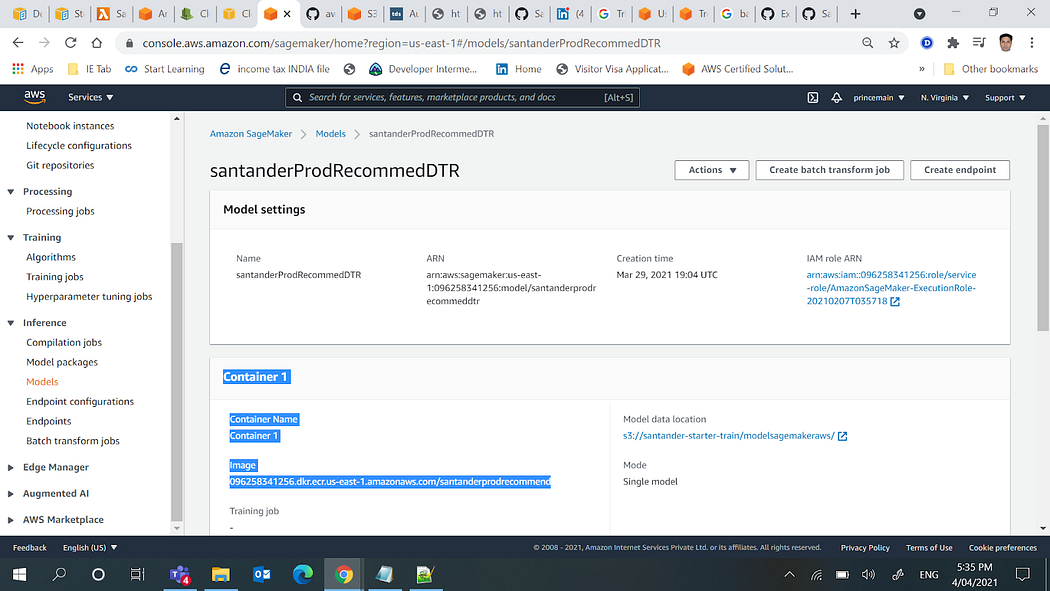Click Create endpoint button

click(x=960, y=170)
